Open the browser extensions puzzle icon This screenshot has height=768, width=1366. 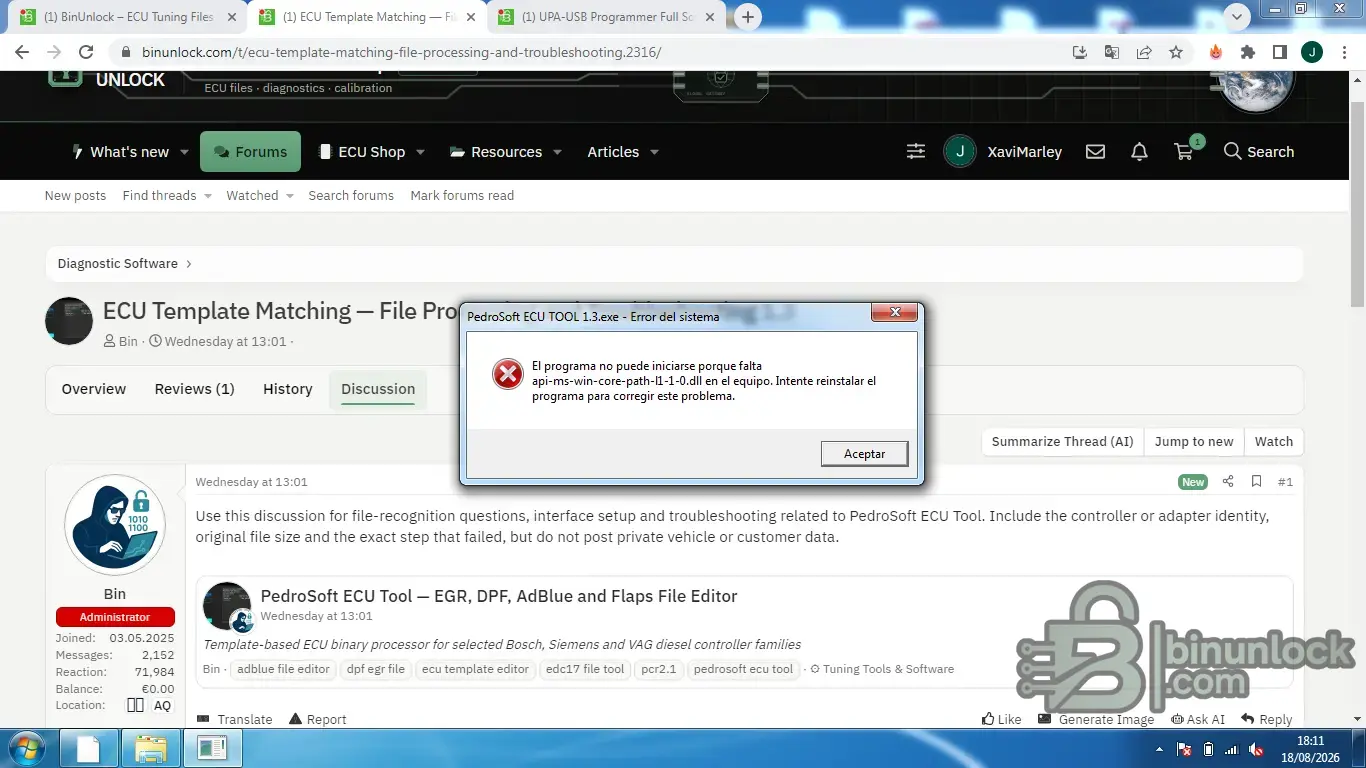tap(1248, 52)
